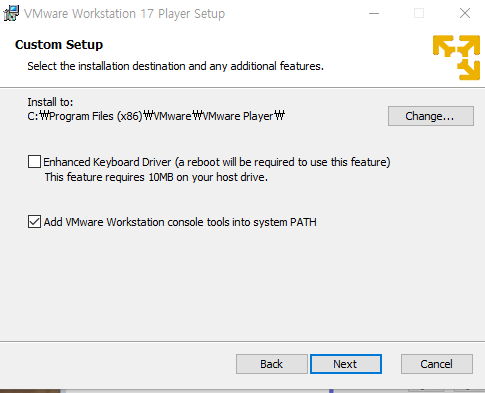Screen dimensions: 485x393
Task: Click the install path C:\Program Files (x86) text
Action: (x=156, y=116)
